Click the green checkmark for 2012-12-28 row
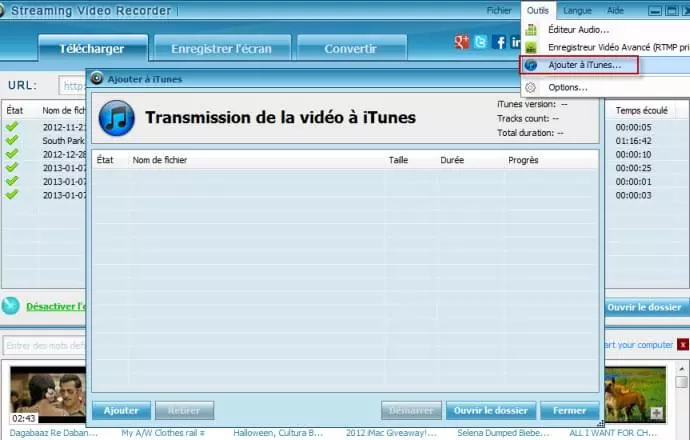690x440 pixels. click(12, 154)
